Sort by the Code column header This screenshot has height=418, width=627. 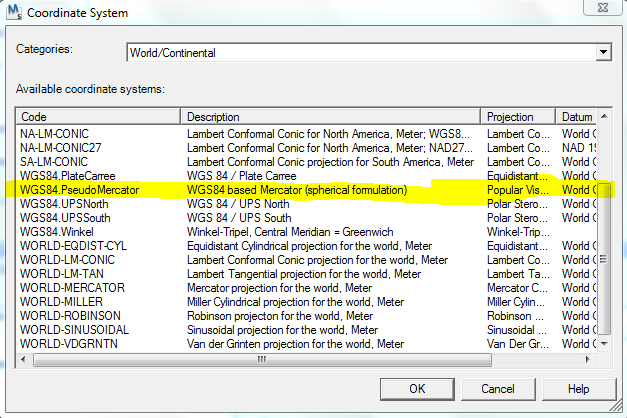(98, 117)
